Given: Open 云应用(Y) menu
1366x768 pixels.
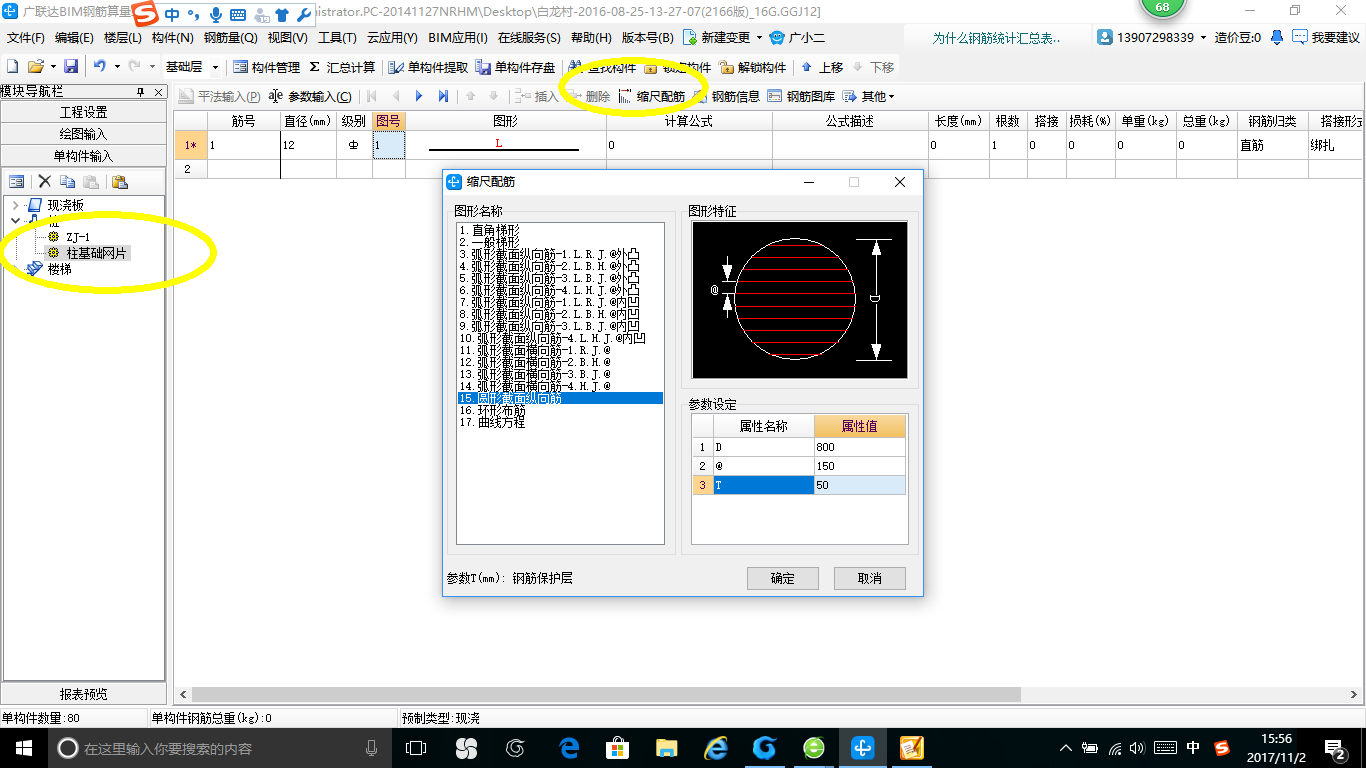Looking at the screenshot, I should tap(392, 38).
